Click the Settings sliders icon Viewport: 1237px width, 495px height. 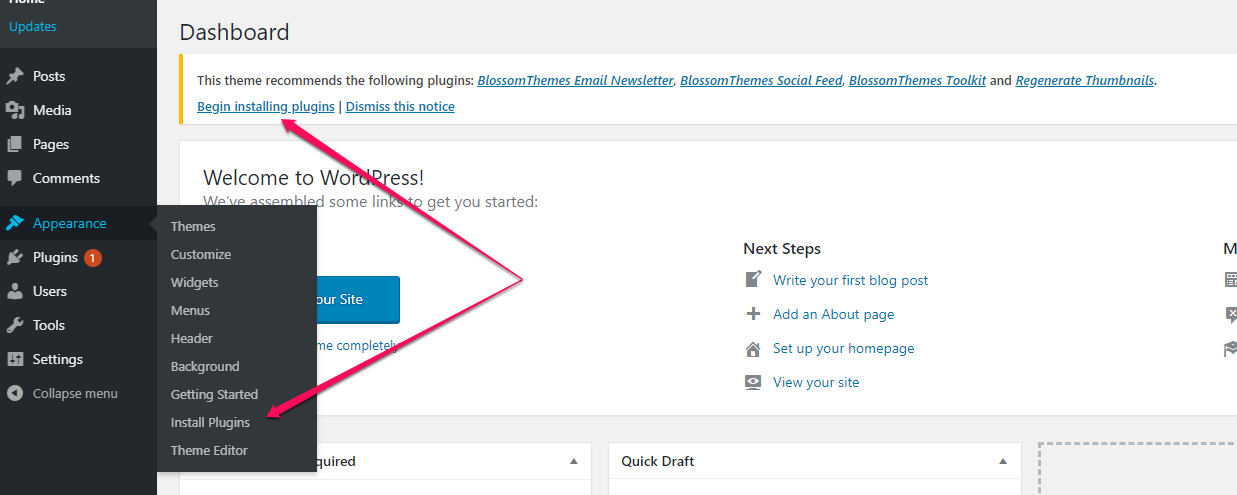[15, 359]
